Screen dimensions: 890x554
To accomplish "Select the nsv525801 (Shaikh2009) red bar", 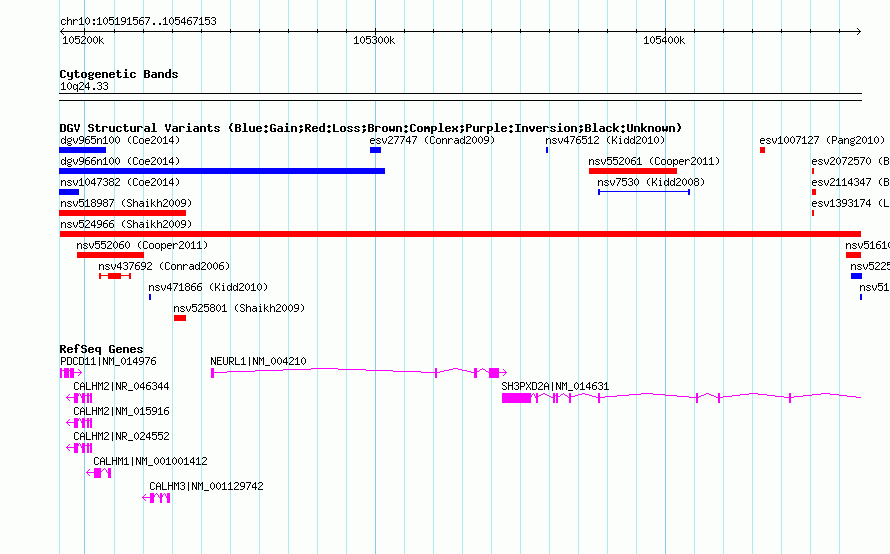I will click(x=180, y=318).
